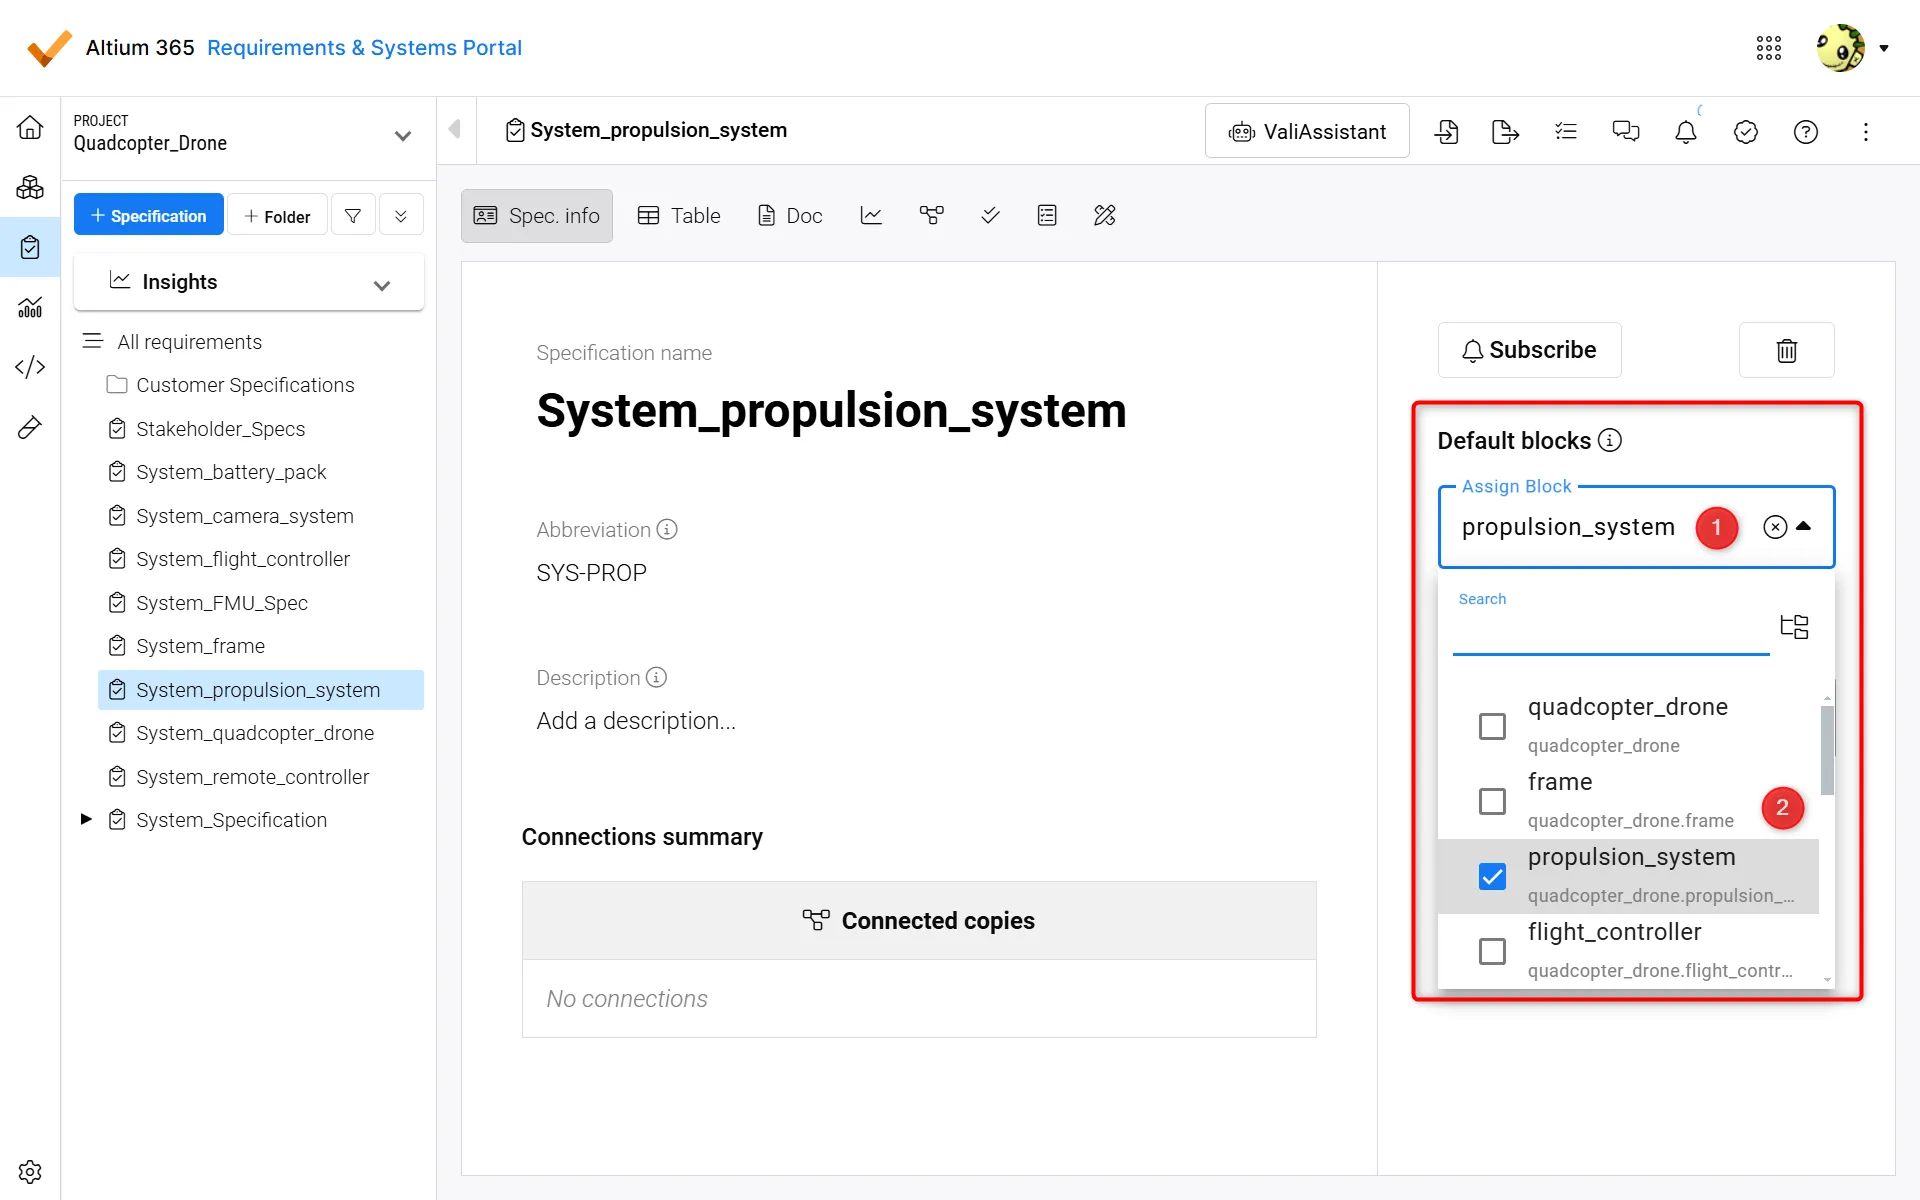Open the traceability tree view icon

[x=931, y=215]
